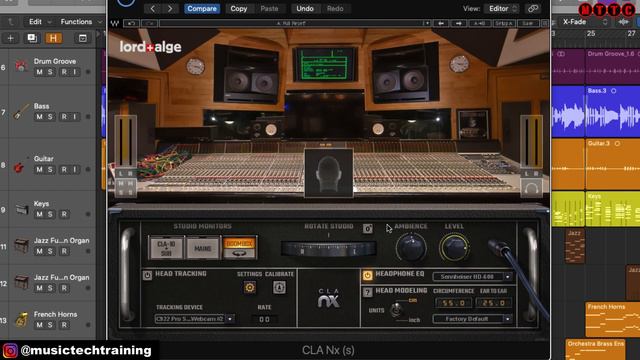Click the Waves logo icon in plugin toolbar

click(115, 24)
